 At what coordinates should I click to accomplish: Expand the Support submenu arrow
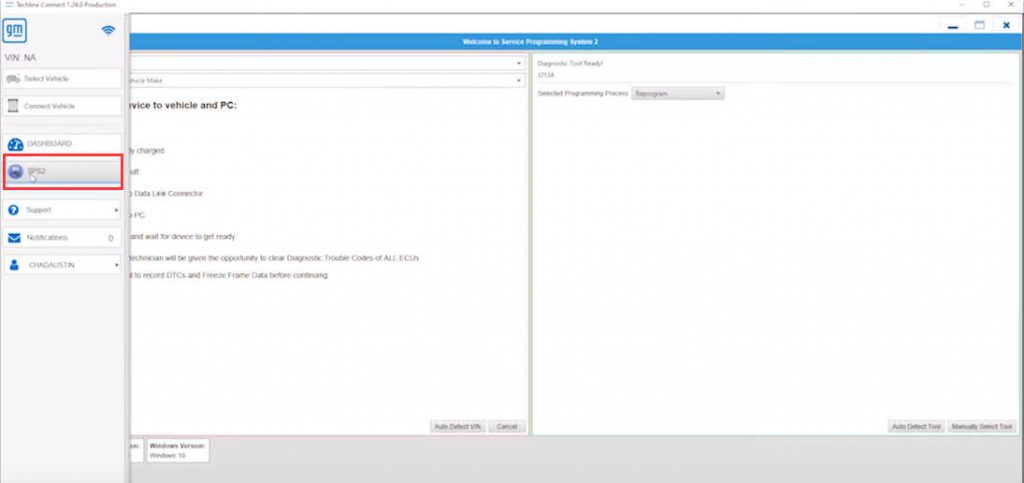(x=116, y=210)
